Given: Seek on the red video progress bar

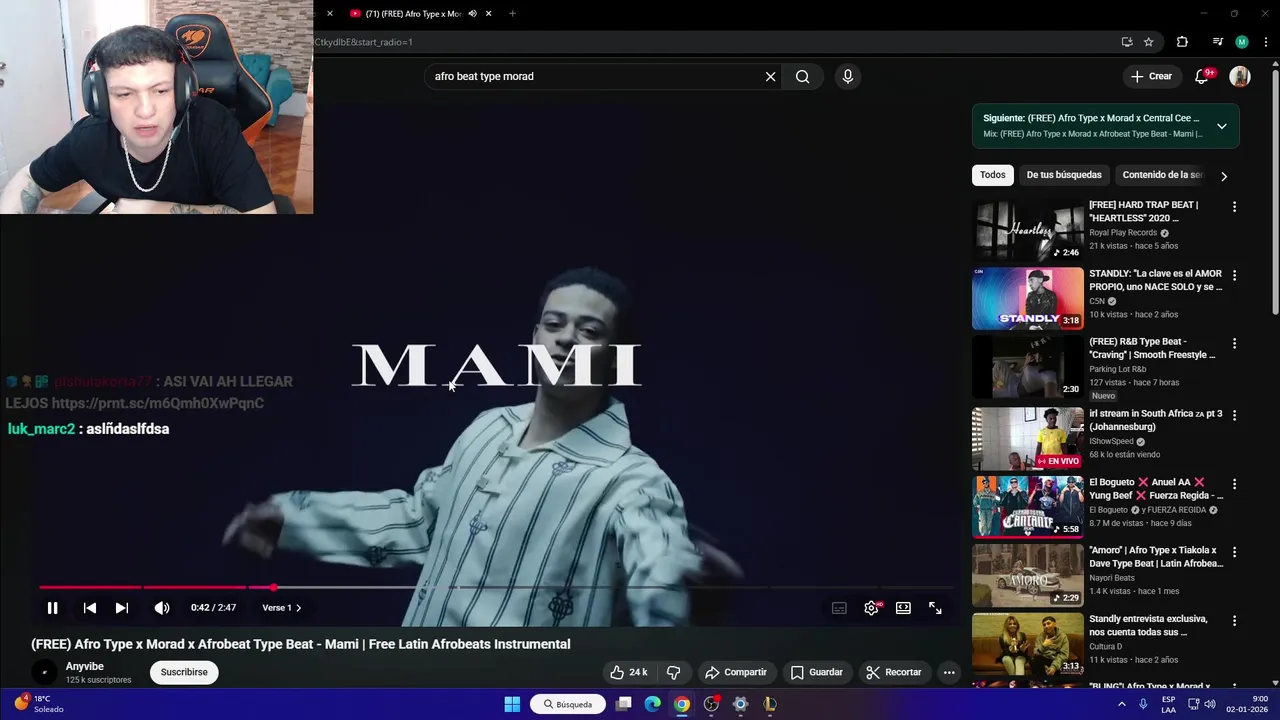Looking at the screenshot, I should click(495, 587).
